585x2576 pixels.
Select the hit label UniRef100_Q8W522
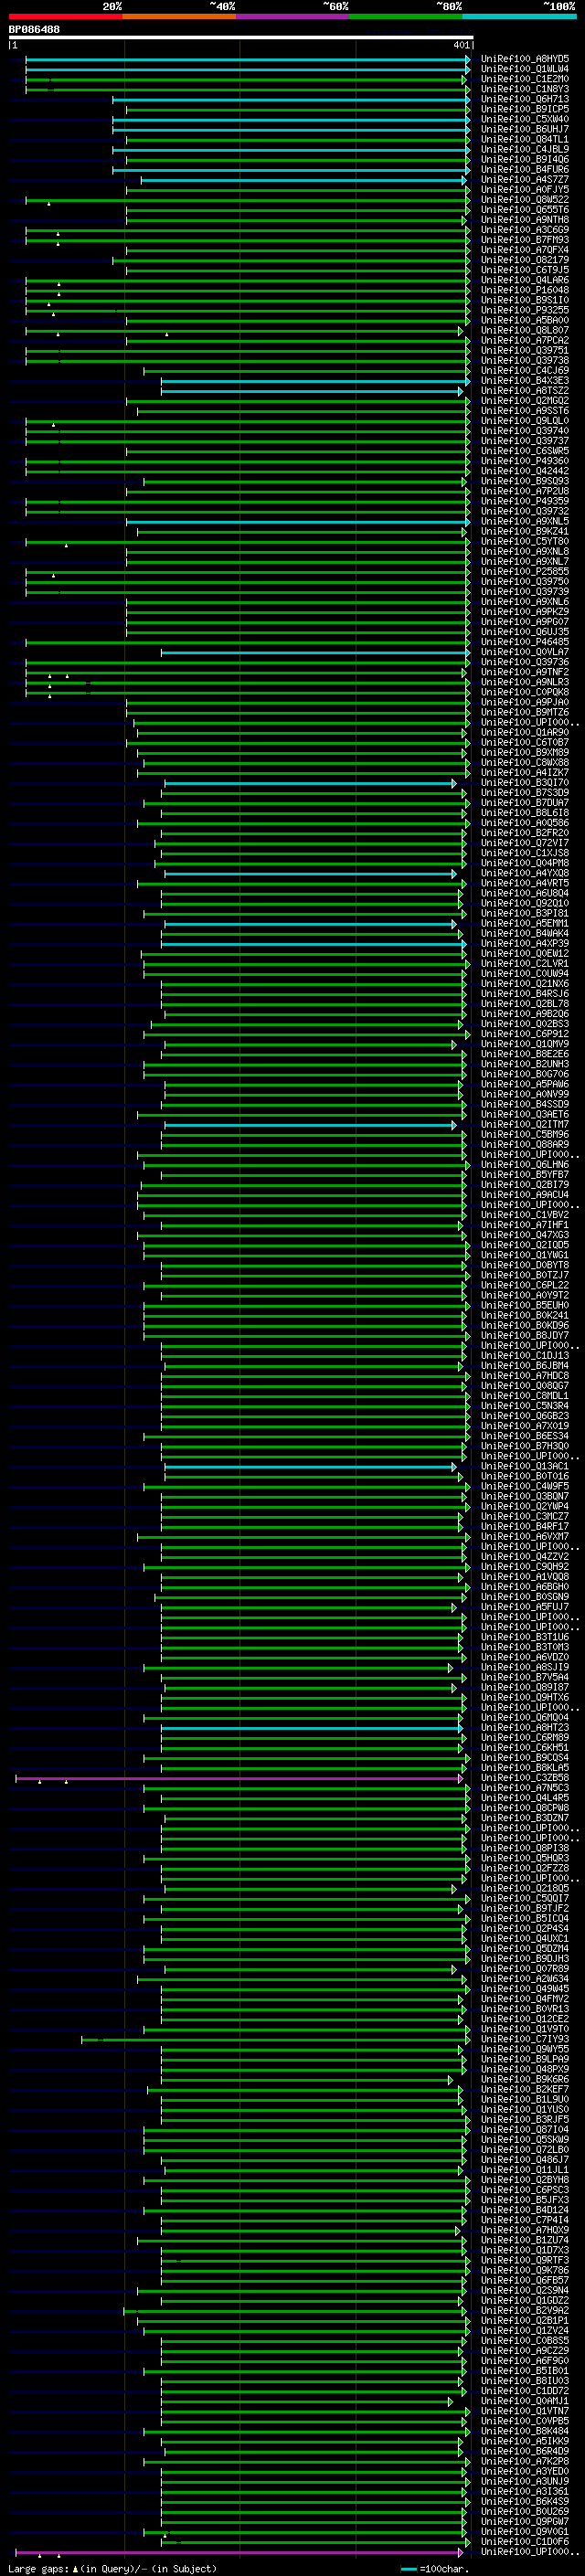(525, 200)
